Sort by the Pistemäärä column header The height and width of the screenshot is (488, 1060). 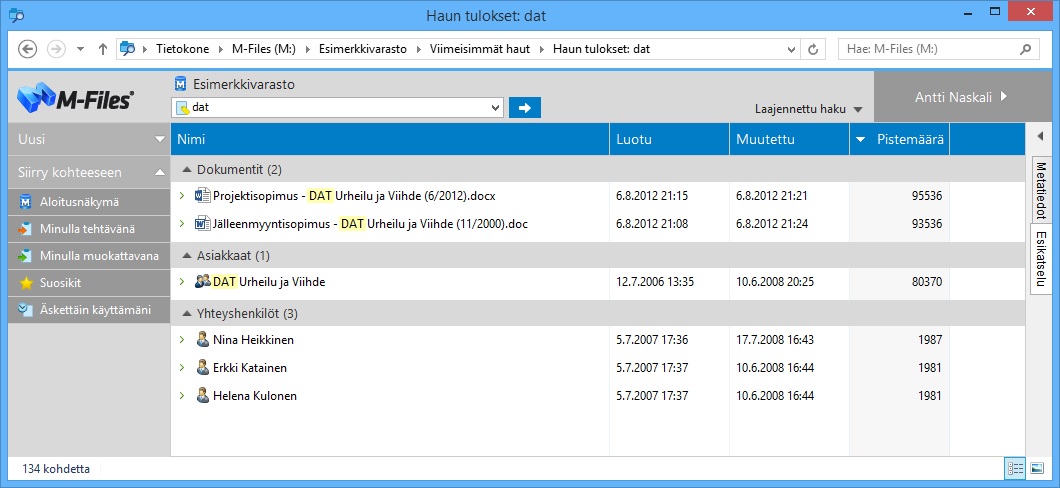click(x=900, y=139)
